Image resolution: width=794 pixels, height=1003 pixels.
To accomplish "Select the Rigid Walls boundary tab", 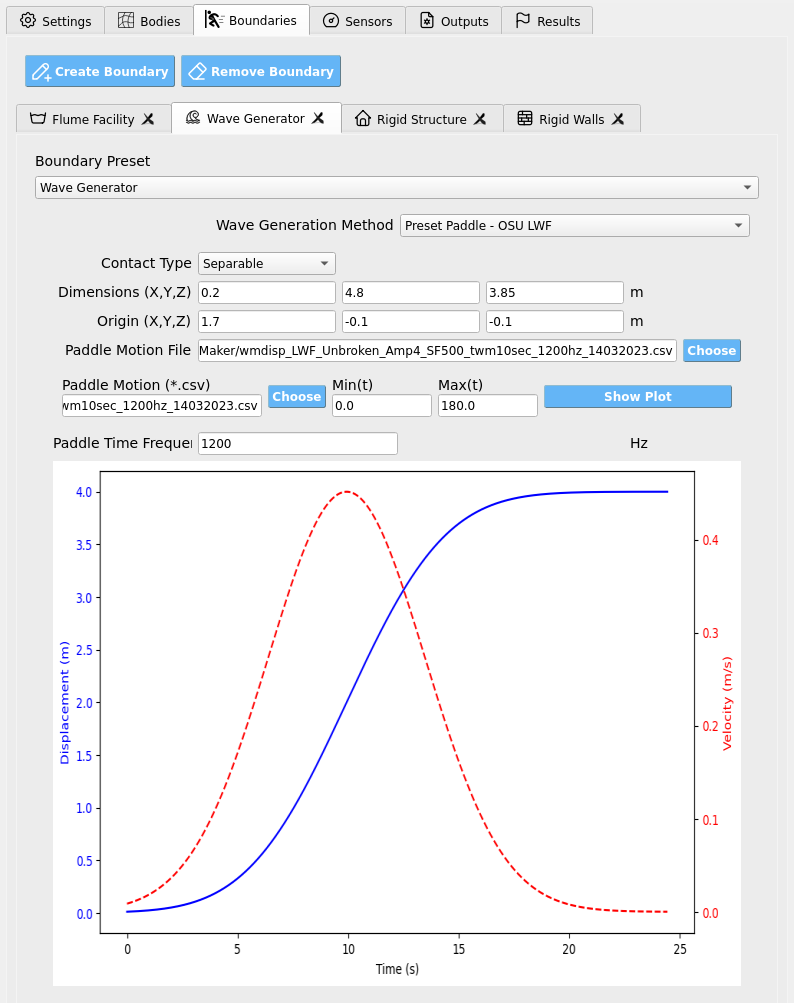I will (572, 119).
